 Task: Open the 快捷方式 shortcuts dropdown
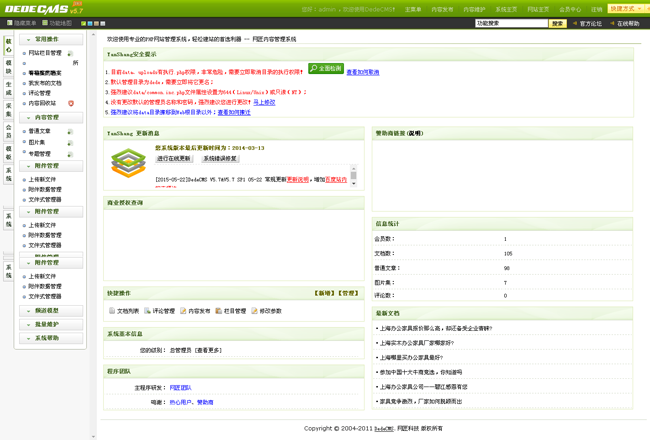[628, 9]
